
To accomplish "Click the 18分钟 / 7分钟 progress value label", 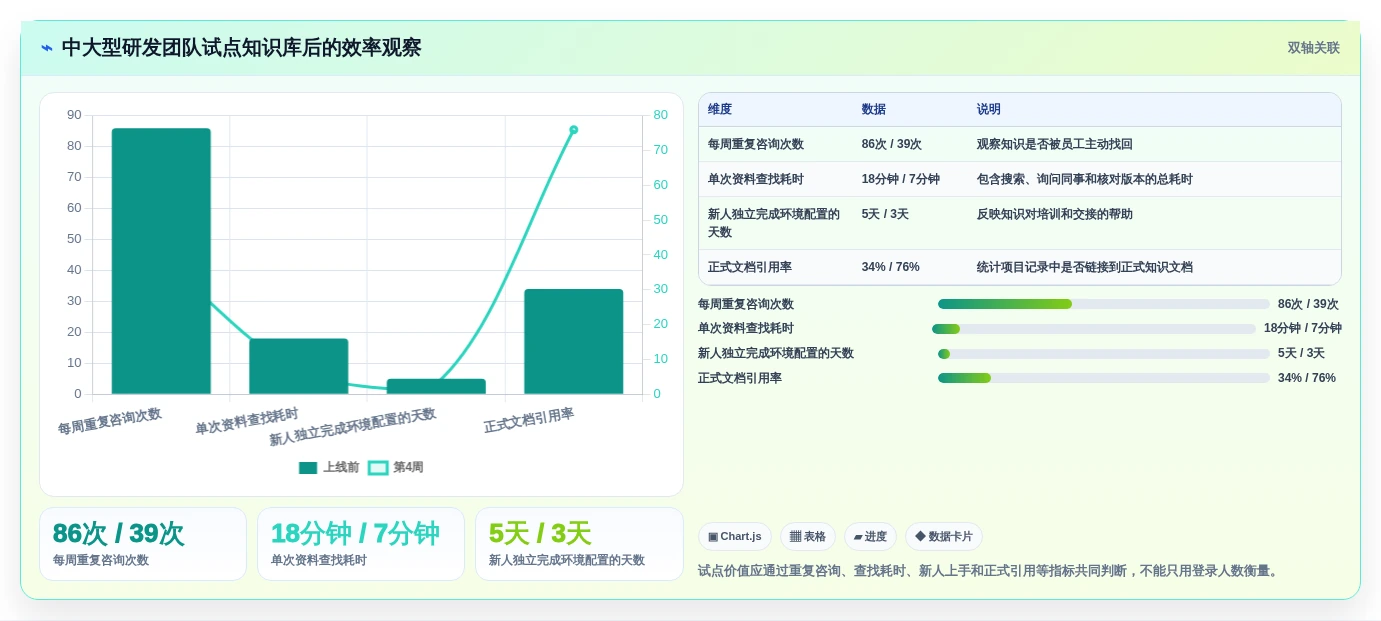I will coord(1303,328).
